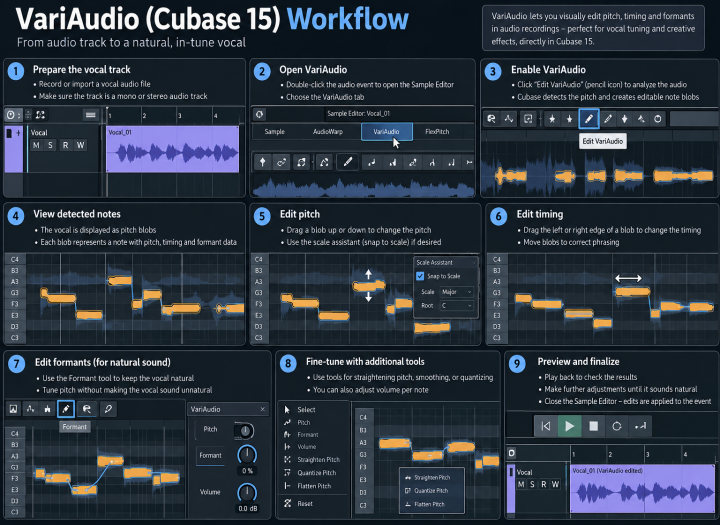Screen dimensions: 720x525
Task: Solo Vocal track in Preview and finalize panel
Action: coord(532,485)
